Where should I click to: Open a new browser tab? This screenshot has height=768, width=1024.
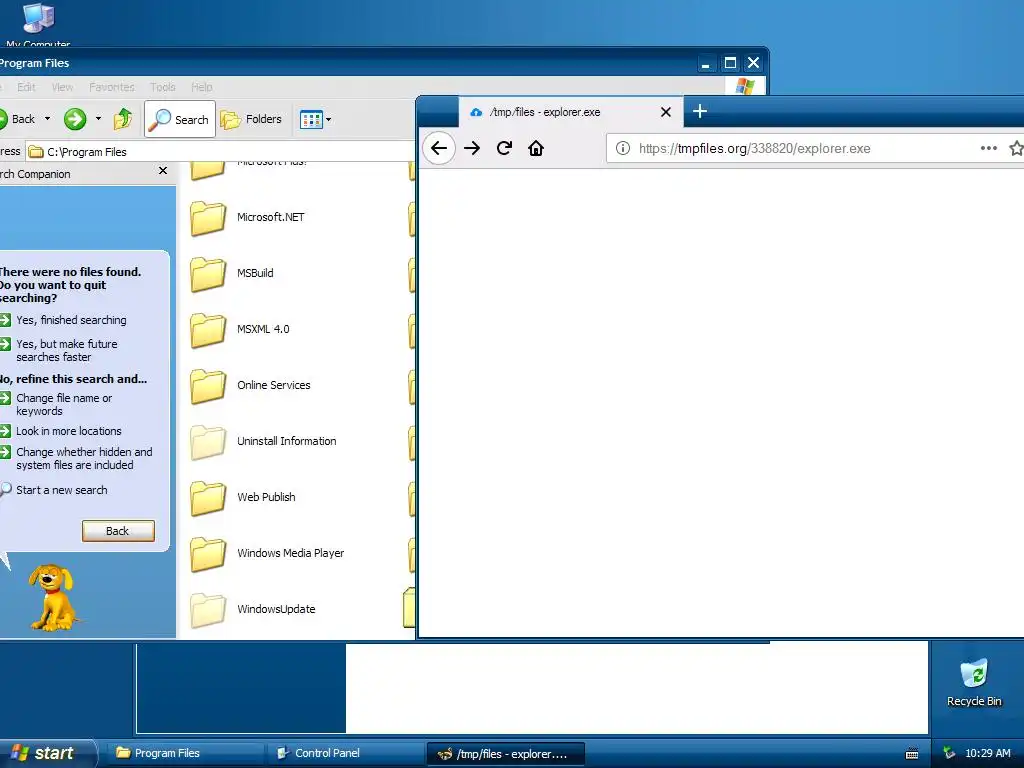click(x=699, y=111)
